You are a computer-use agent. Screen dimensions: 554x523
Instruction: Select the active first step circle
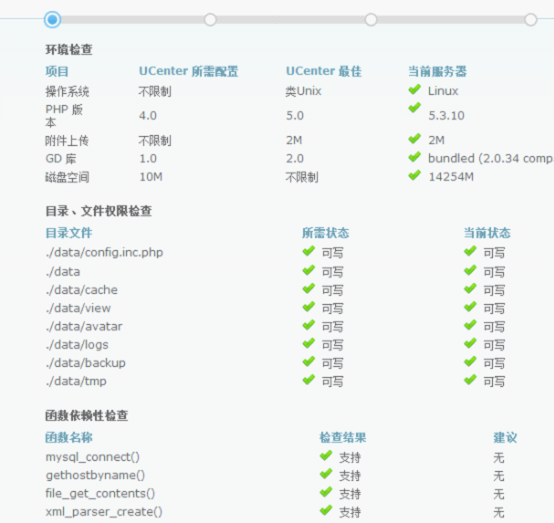pyautogui.click(x=52, y=19)
